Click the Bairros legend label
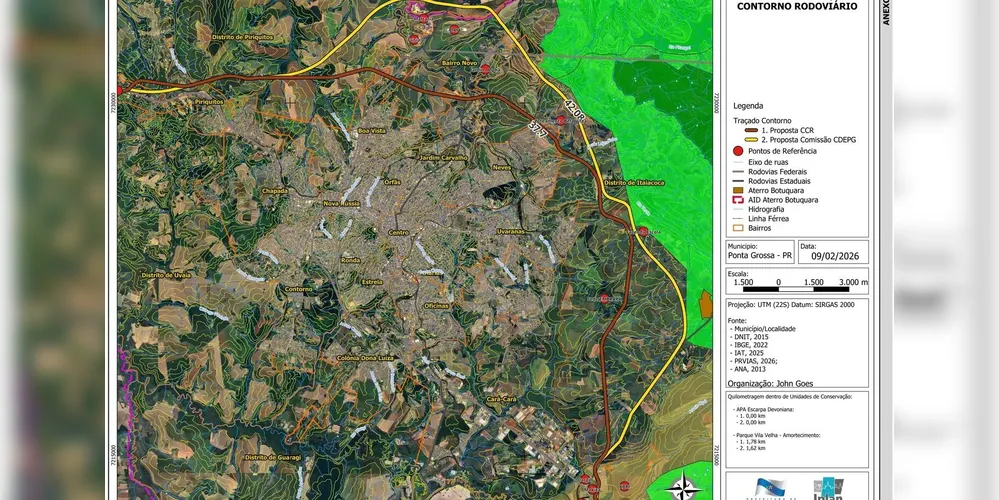Screen dimensions: 999x500 (759, 228)
